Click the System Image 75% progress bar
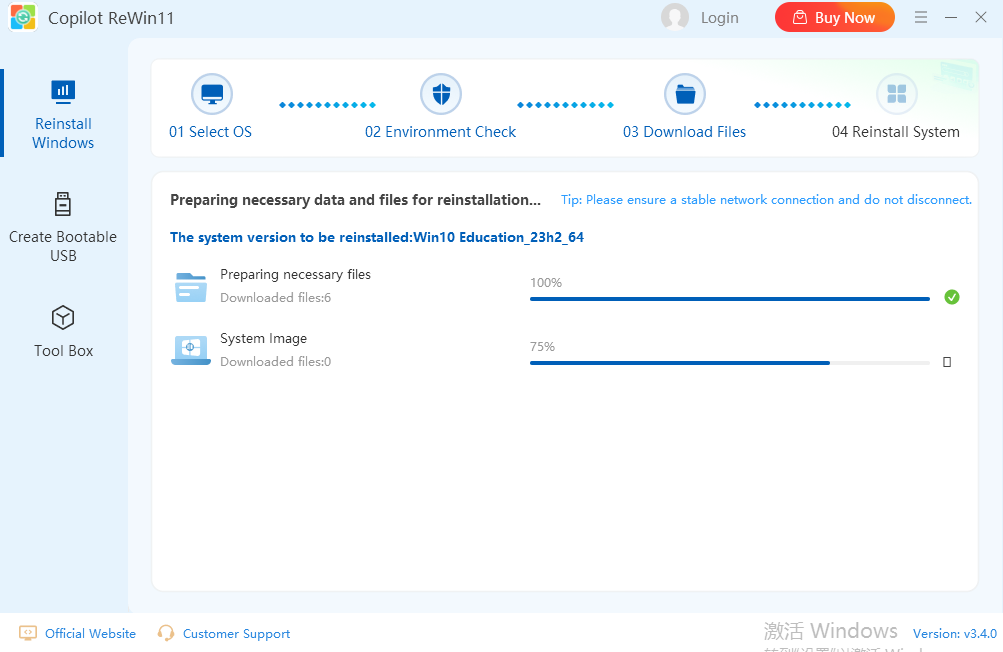Viewport: 1003px width, 652px height. pos(729,362)
